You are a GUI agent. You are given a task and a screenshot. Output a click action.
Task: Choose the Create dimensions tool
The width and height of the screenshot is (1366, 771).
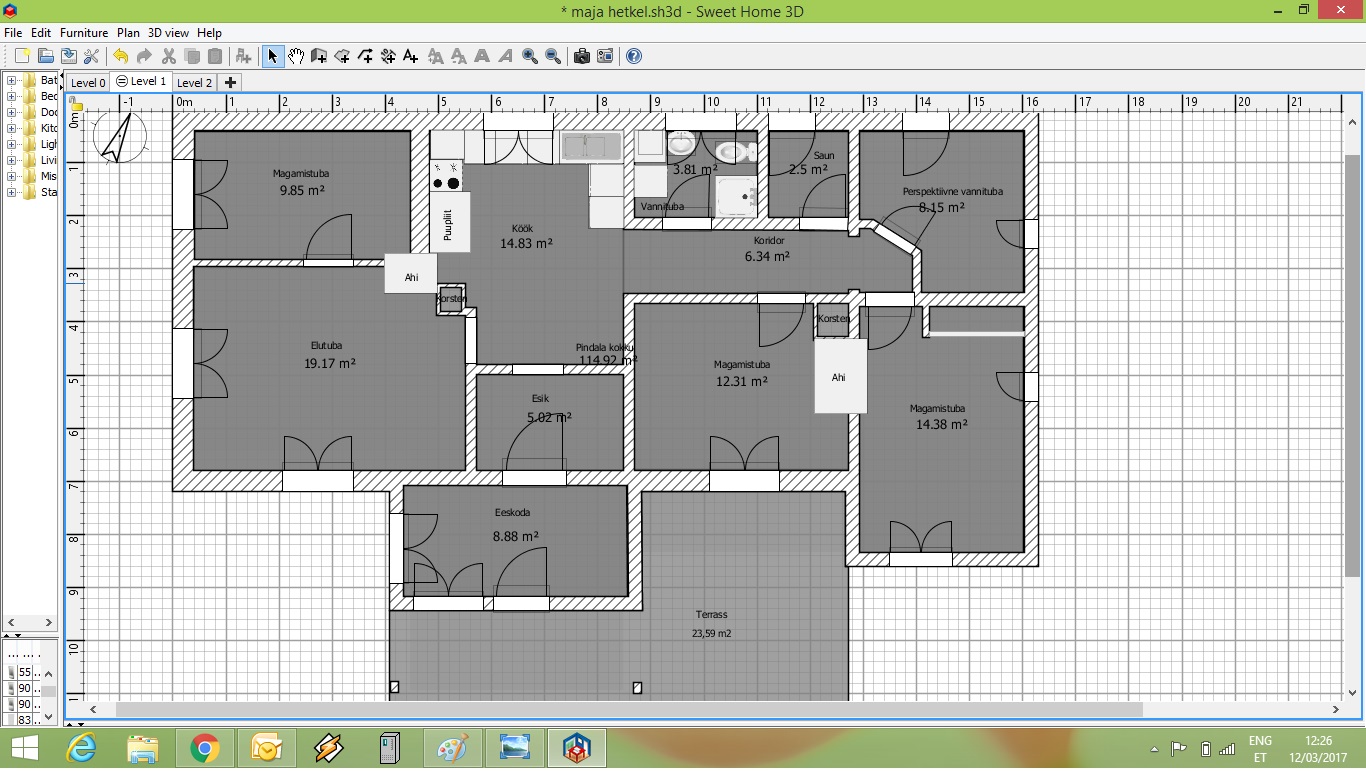388,56
